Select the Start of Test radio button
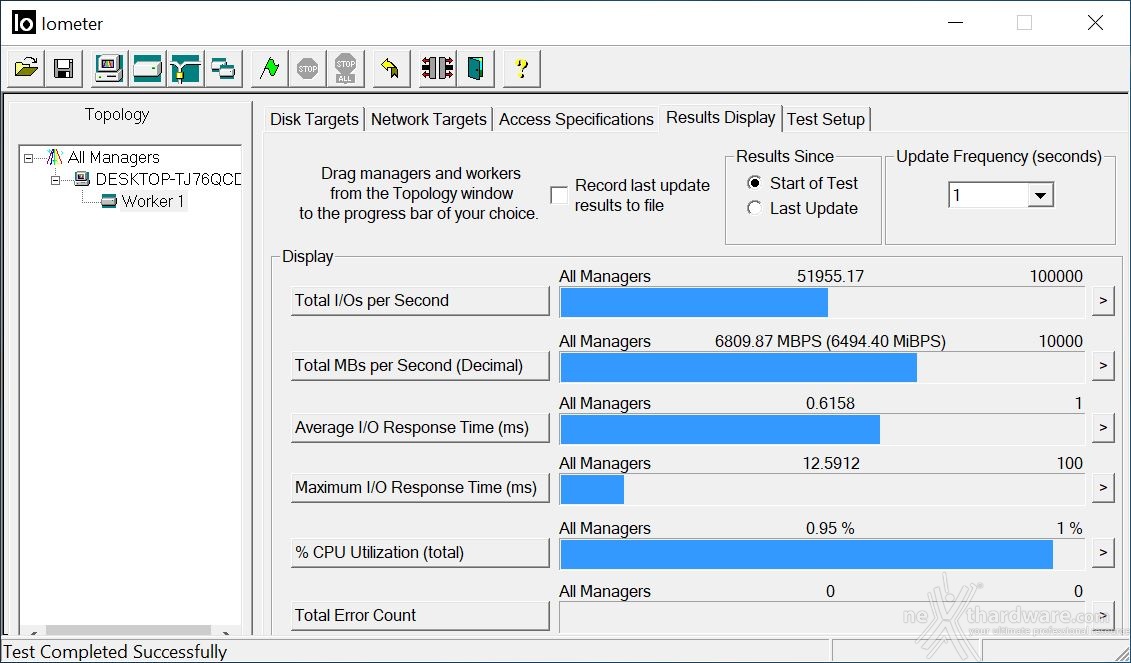Screen dimensions: 1131x663 pyautogui.click(x=754, y=183)
